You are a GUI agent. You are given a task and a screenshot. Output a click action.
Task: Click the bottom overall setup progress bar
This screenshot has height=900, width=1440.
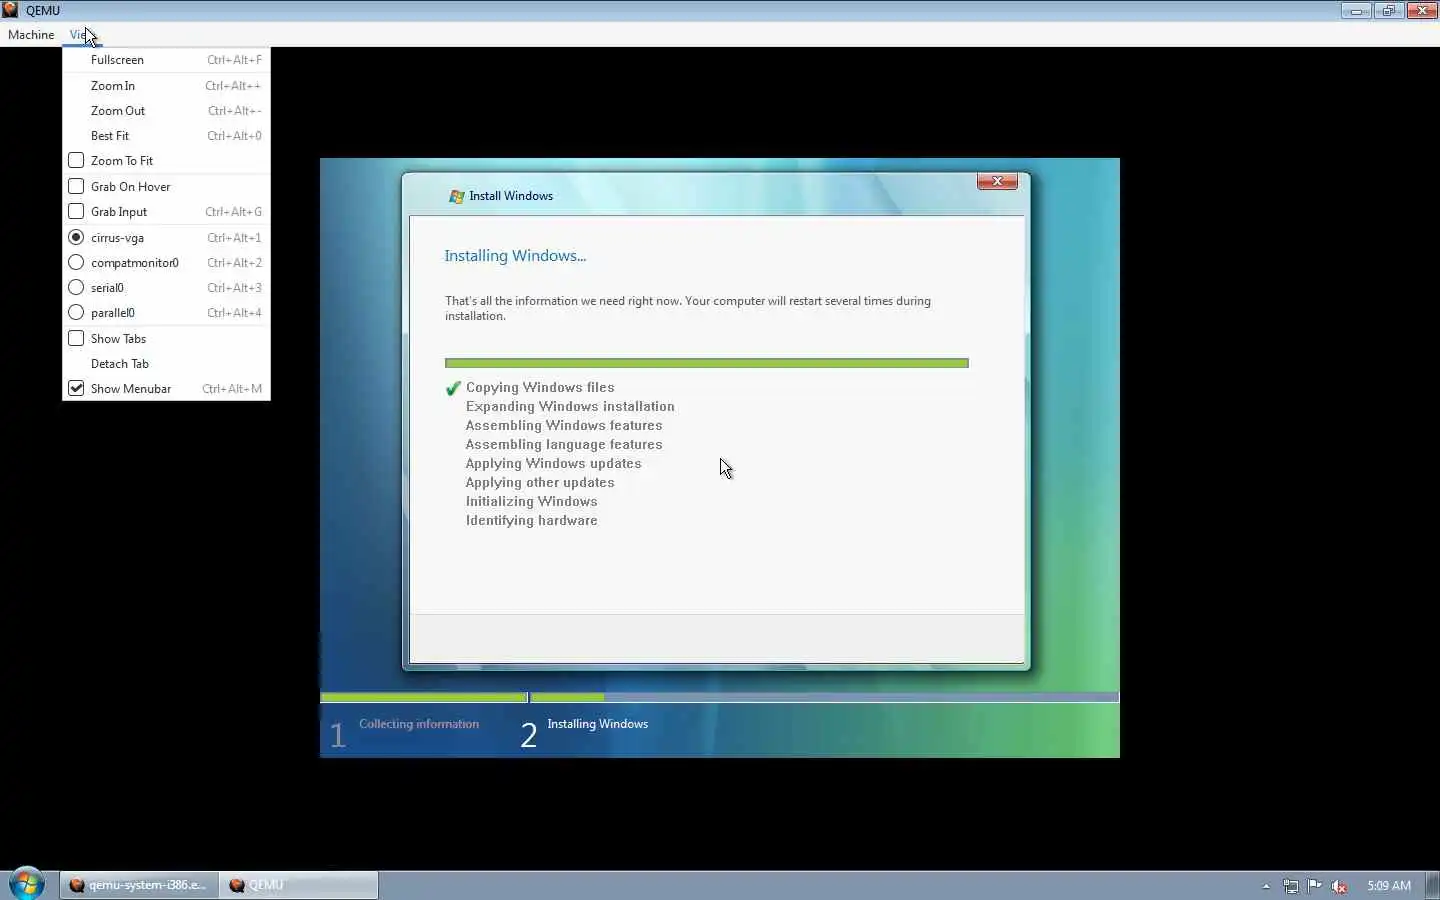[720, 697]
